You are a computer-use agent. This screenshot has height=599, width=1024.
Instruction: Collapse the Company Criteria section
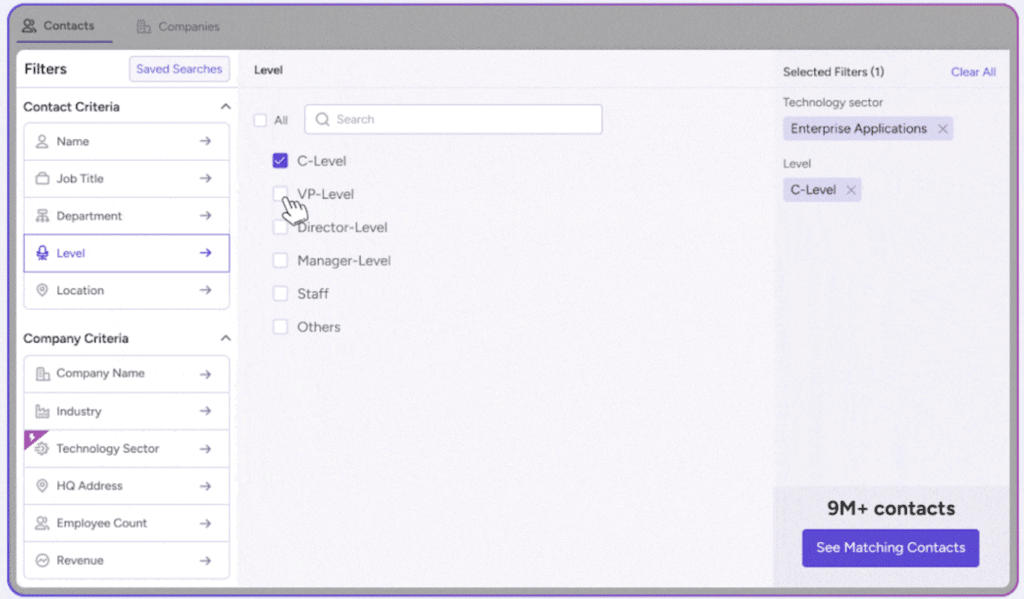(x=225, y=339)
